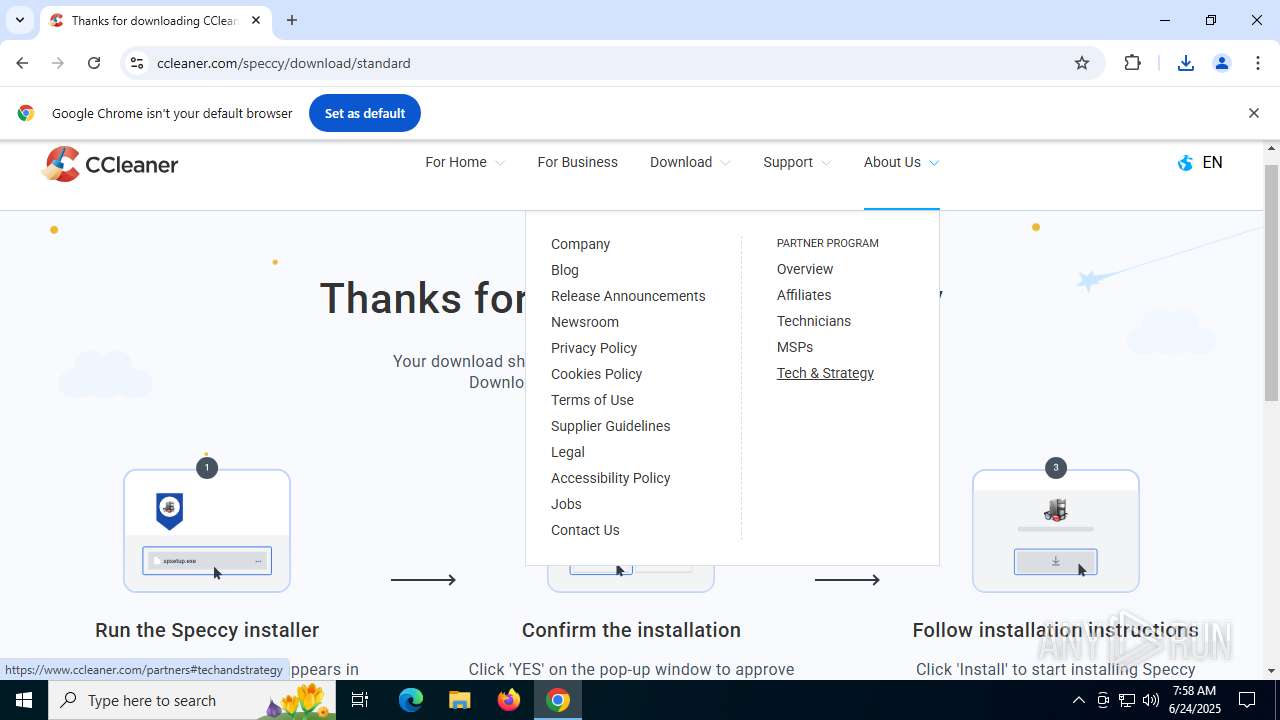Bookmark this page with star icon
Screen dimensions: 1280x720
[1082, 63]
